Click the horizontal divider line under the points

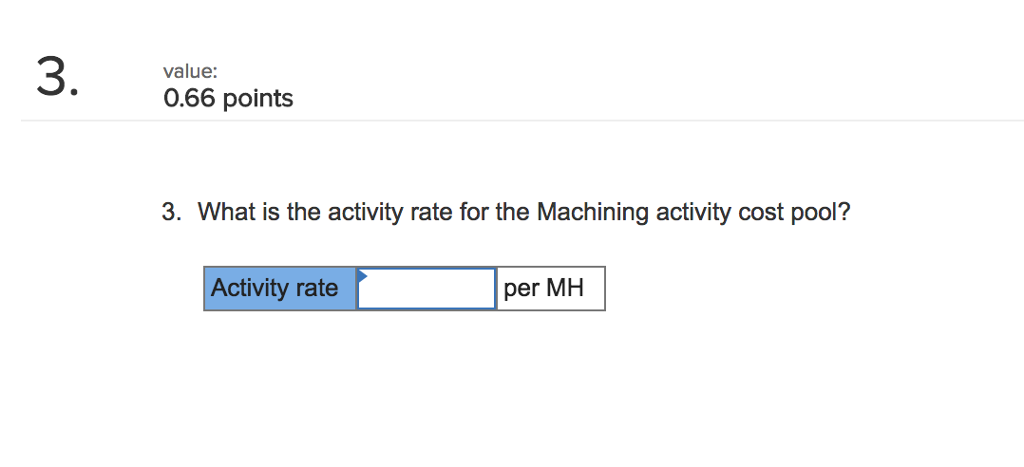click(x=512, y=121)
